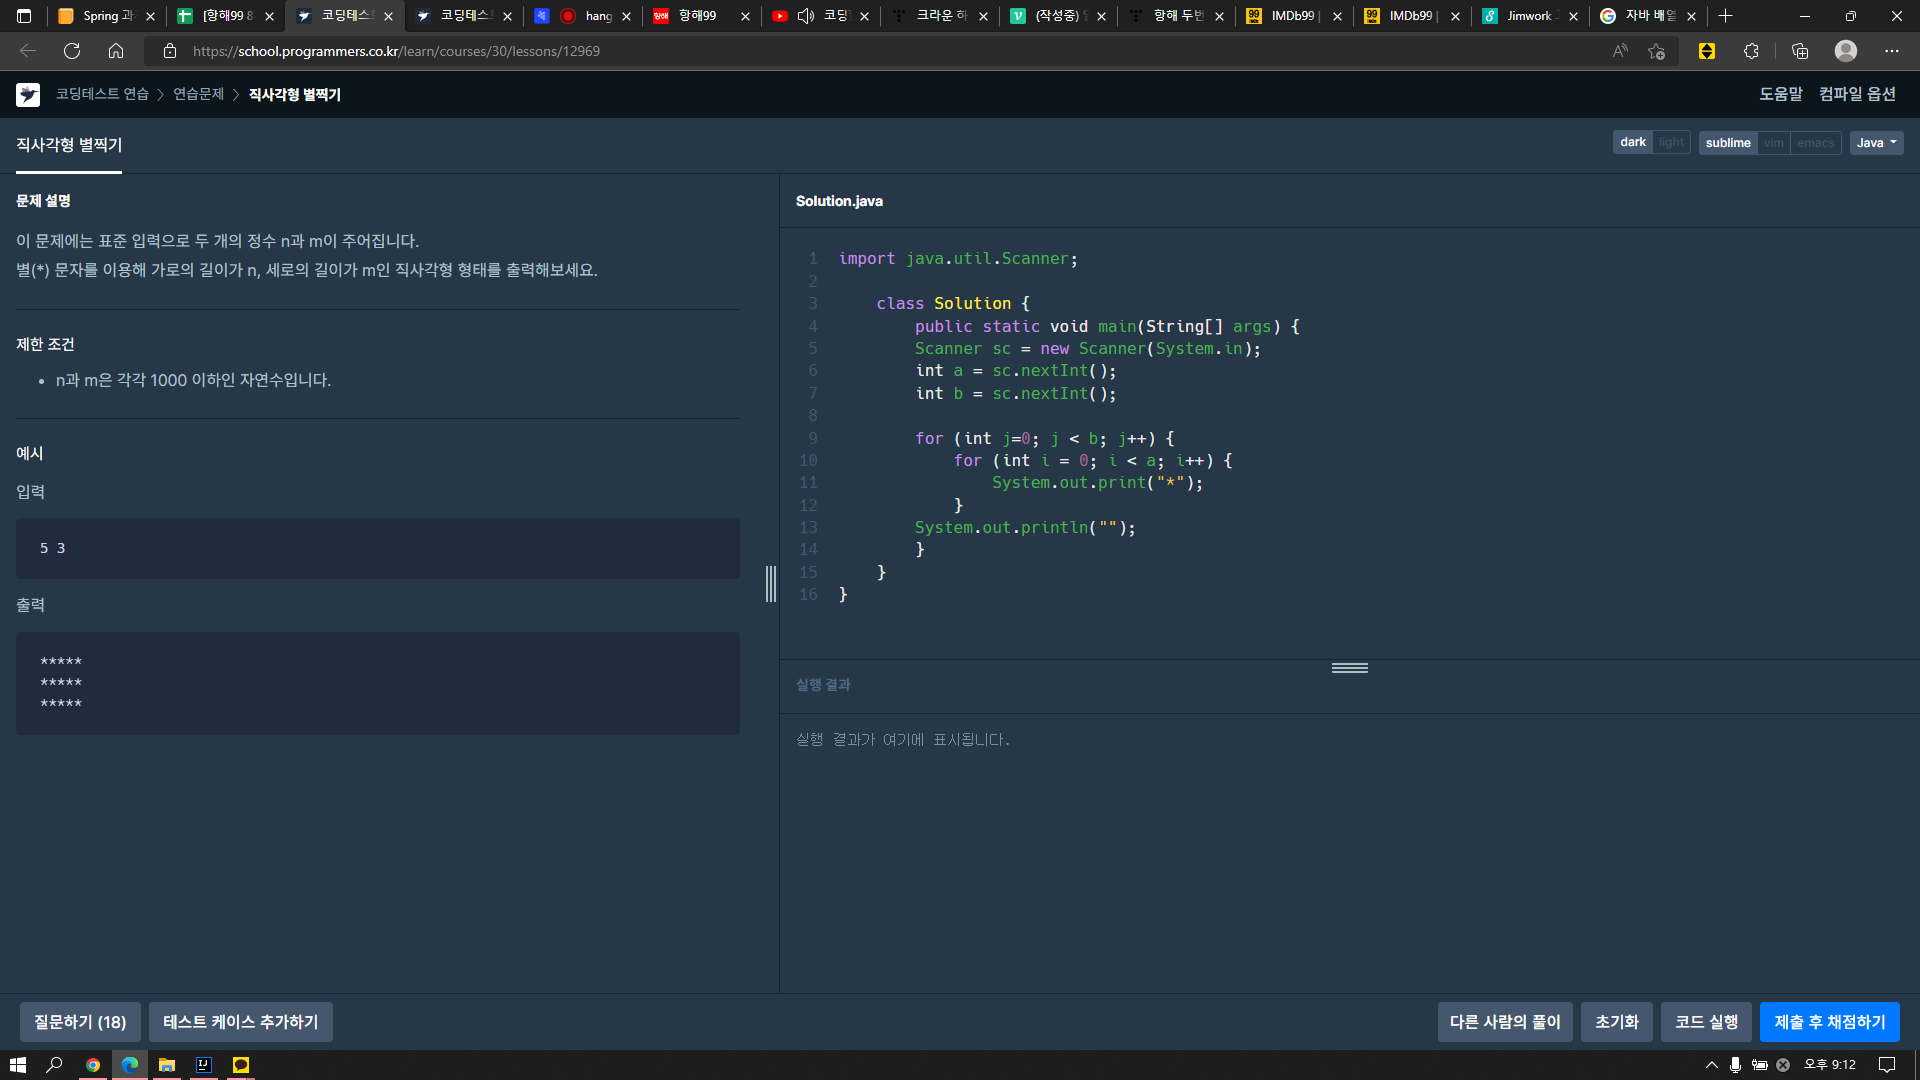The width and height of the screenshot is (1920, 1080).
Task: Show hidden system tray icons
Action: (1712, 1065)
